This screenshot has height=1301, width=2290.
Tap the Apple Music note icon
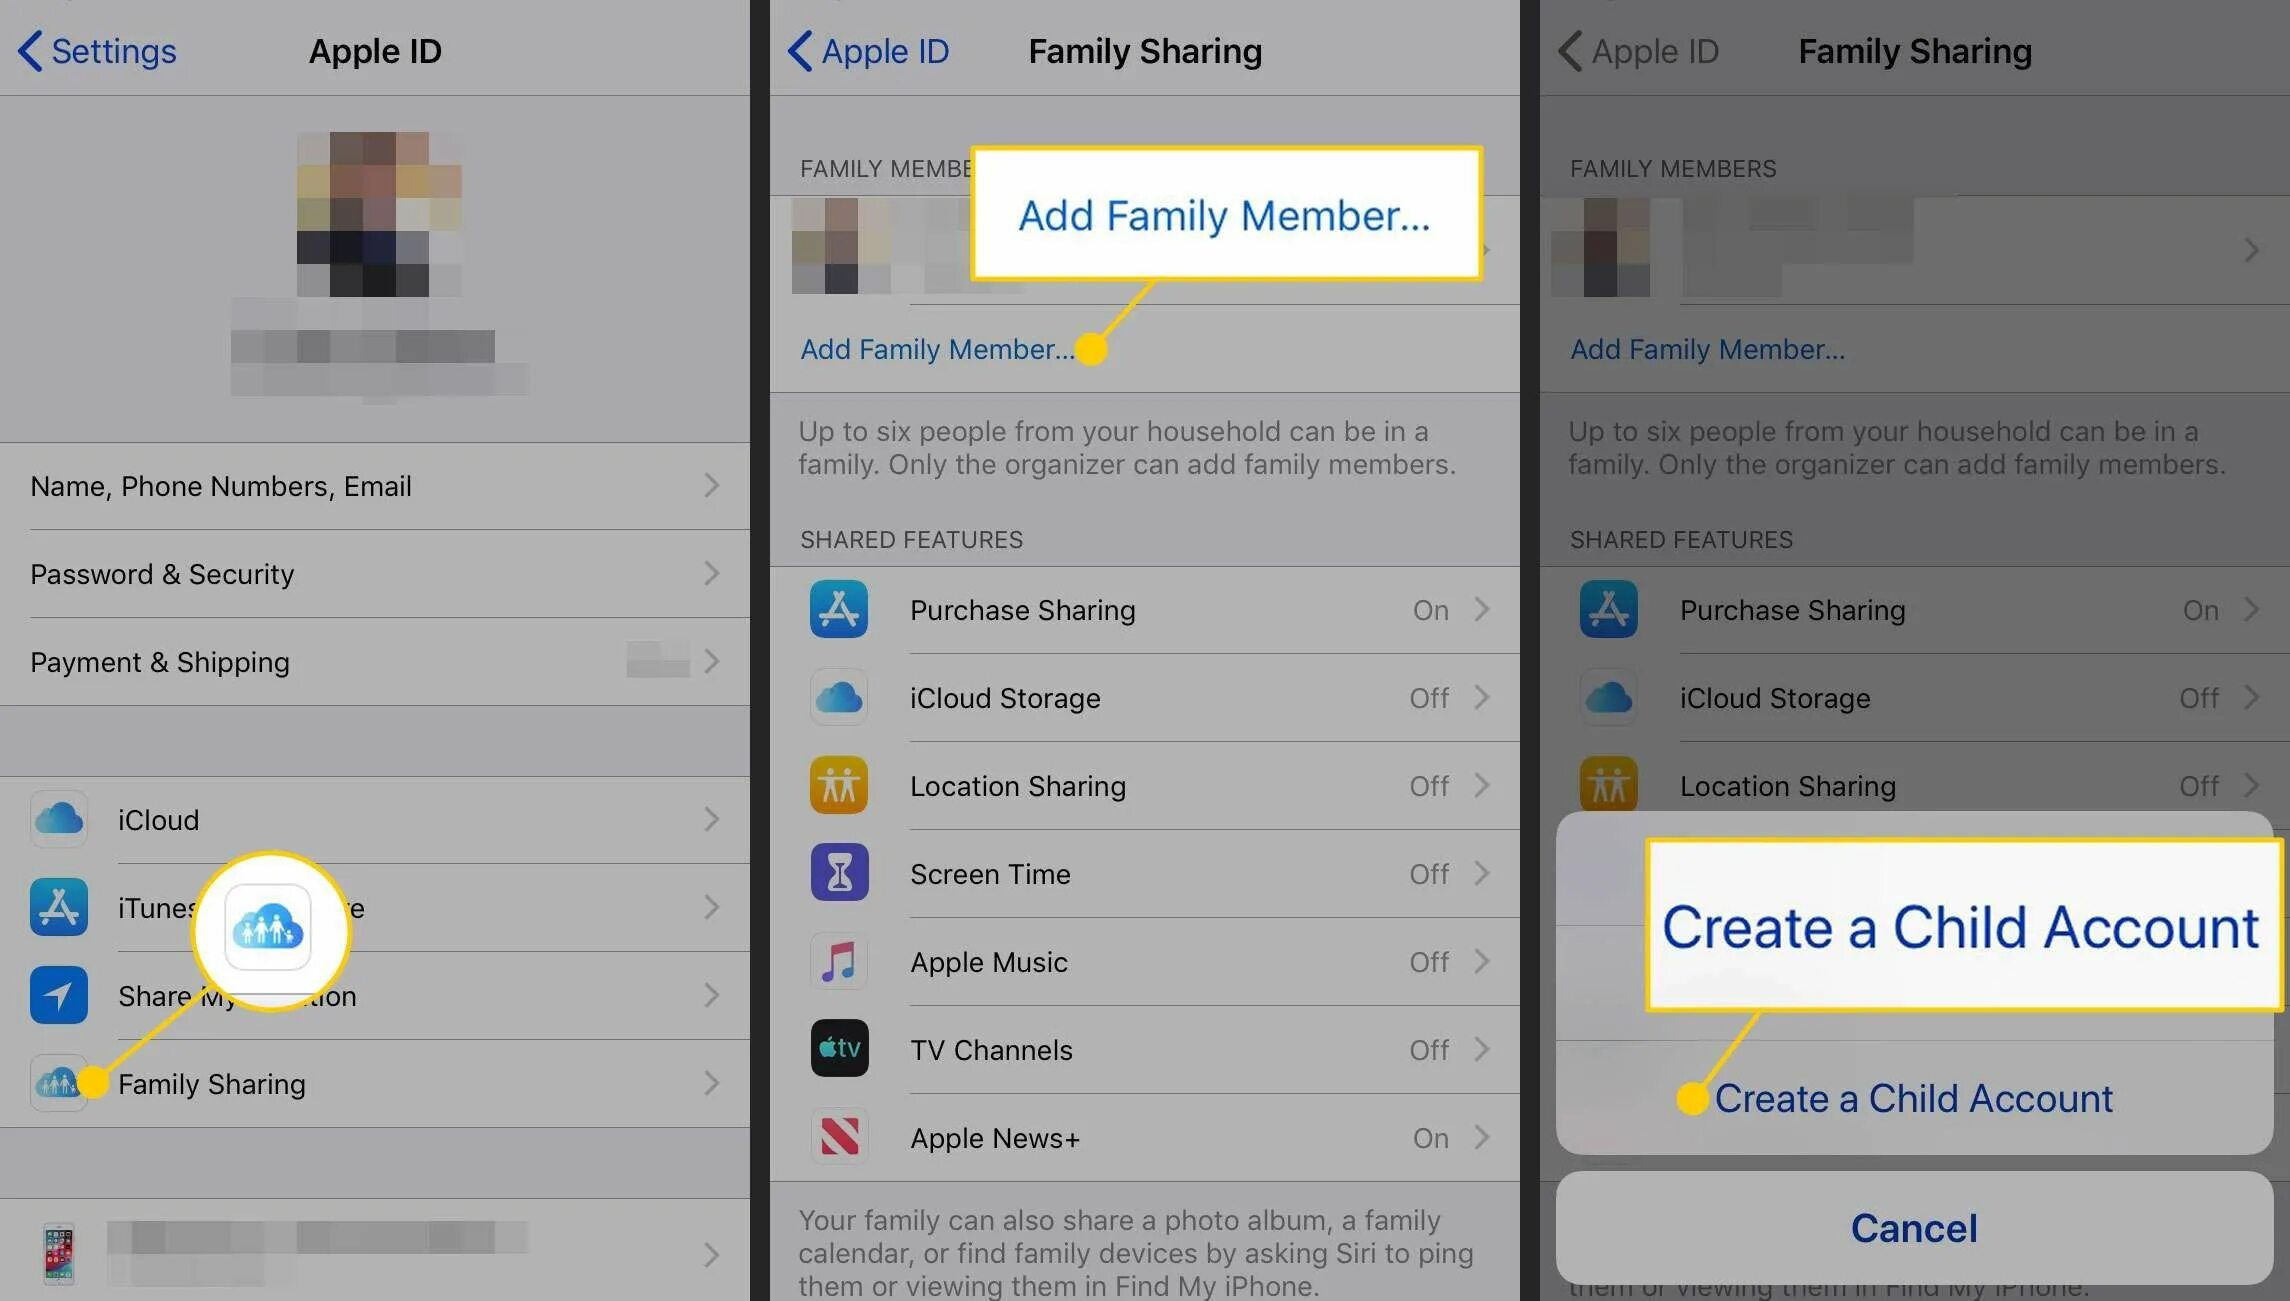(x=839, y=961)
